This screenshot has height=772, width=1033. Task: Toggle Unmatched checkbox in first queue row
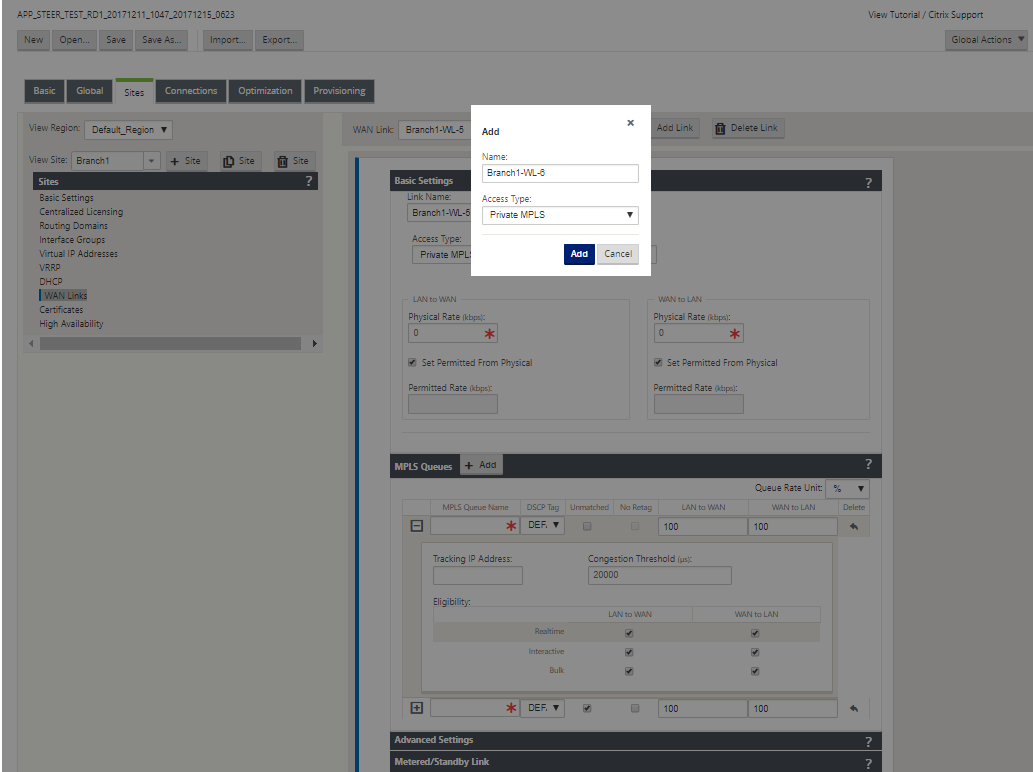click(587, 526)
